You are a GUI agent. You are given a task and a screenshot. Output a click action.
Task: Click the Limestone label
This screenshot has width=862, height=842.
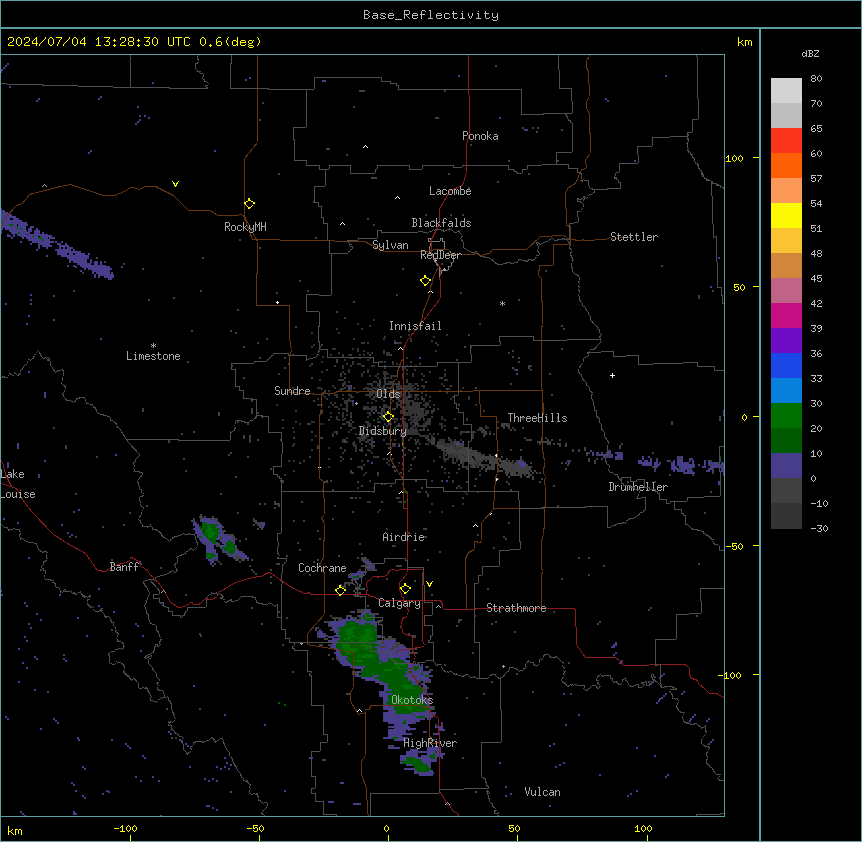[153, 356]
